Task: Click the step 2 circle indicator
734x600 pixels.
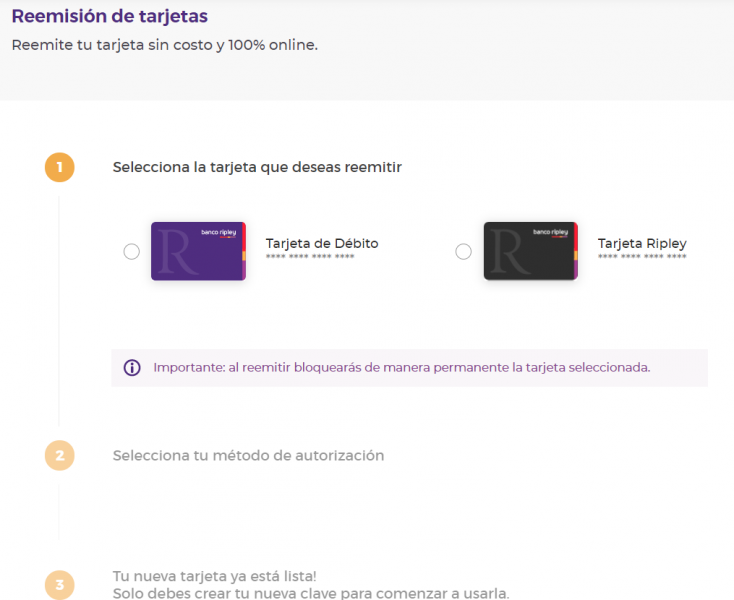Action: coord(59,455)
